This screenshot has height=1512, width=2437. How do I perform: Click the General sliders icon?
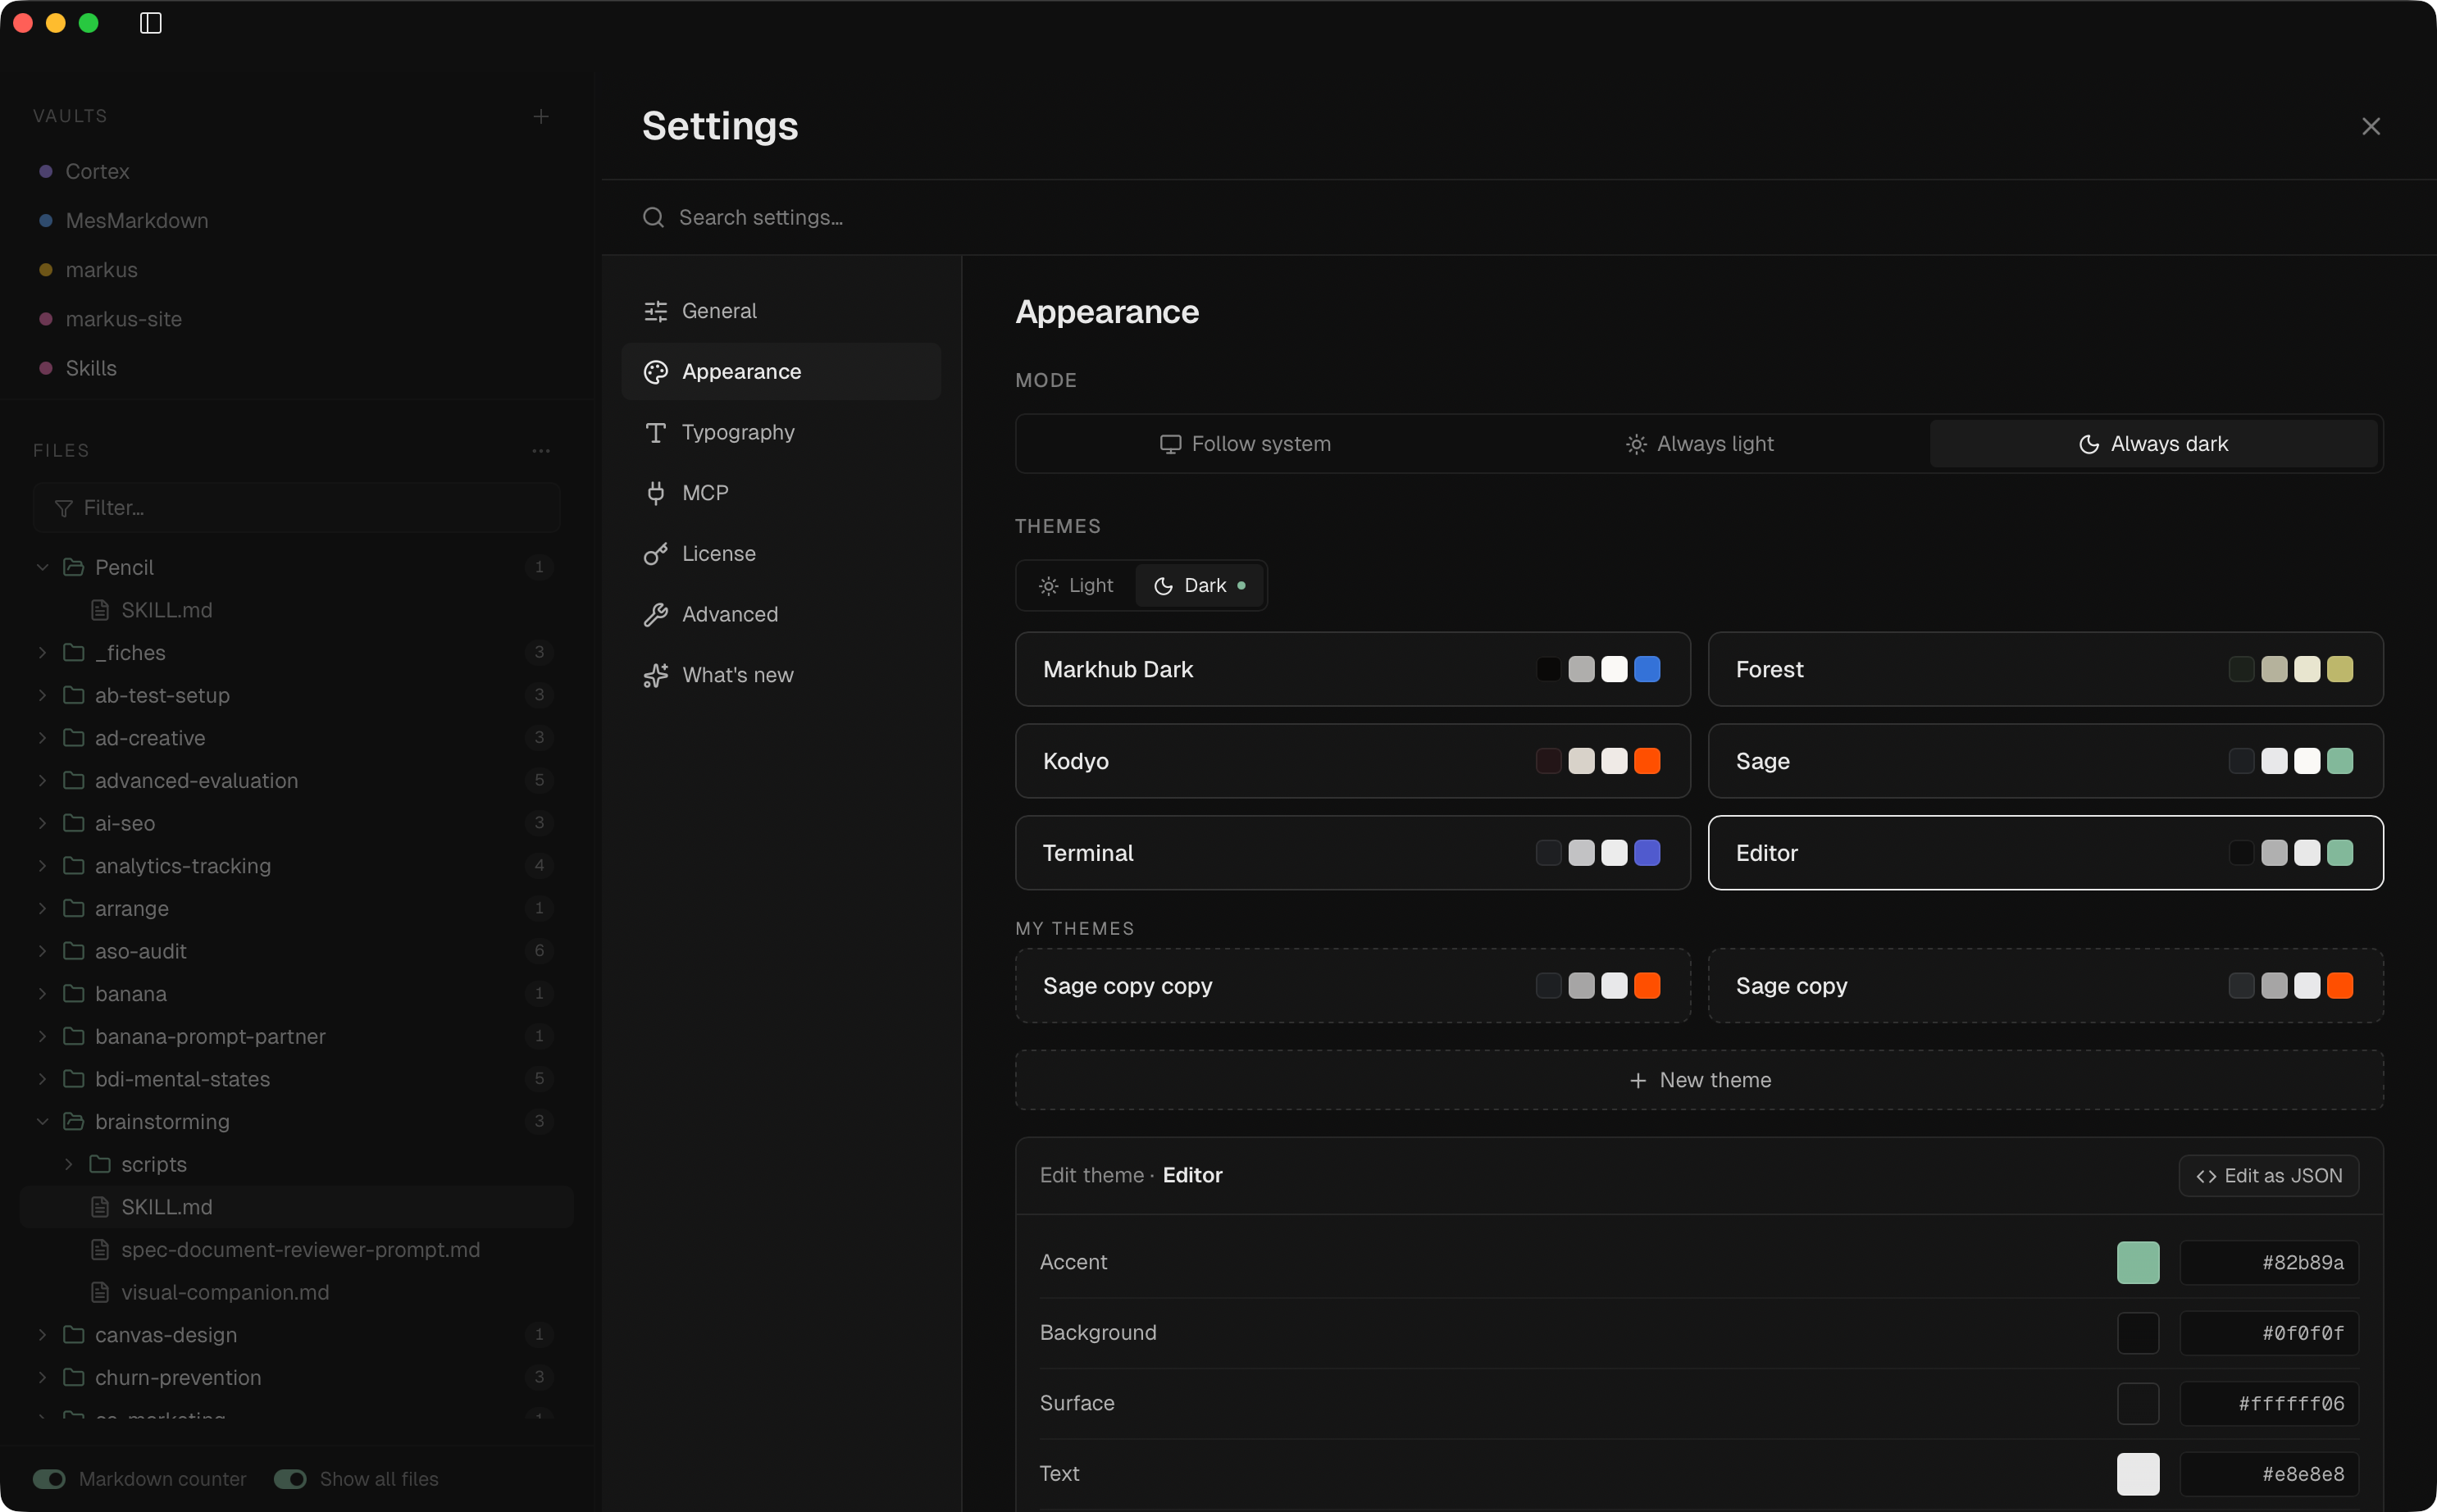pos(656,311)
